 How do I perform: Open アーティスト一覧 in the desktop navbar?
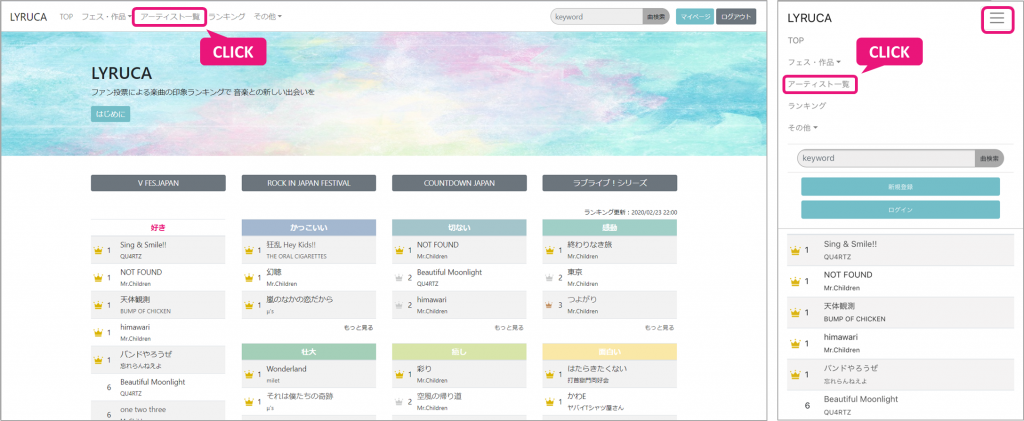pyautogui.click(x=169, y=17)
